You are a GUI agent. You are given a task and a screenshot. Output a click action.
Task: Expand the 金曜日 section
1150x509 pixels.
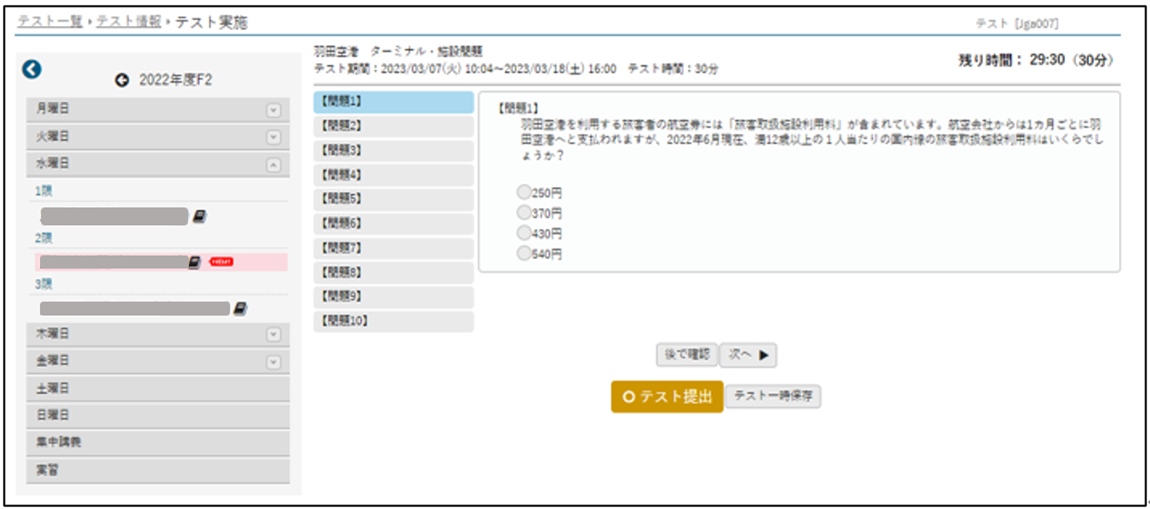[x=273, y=360]
